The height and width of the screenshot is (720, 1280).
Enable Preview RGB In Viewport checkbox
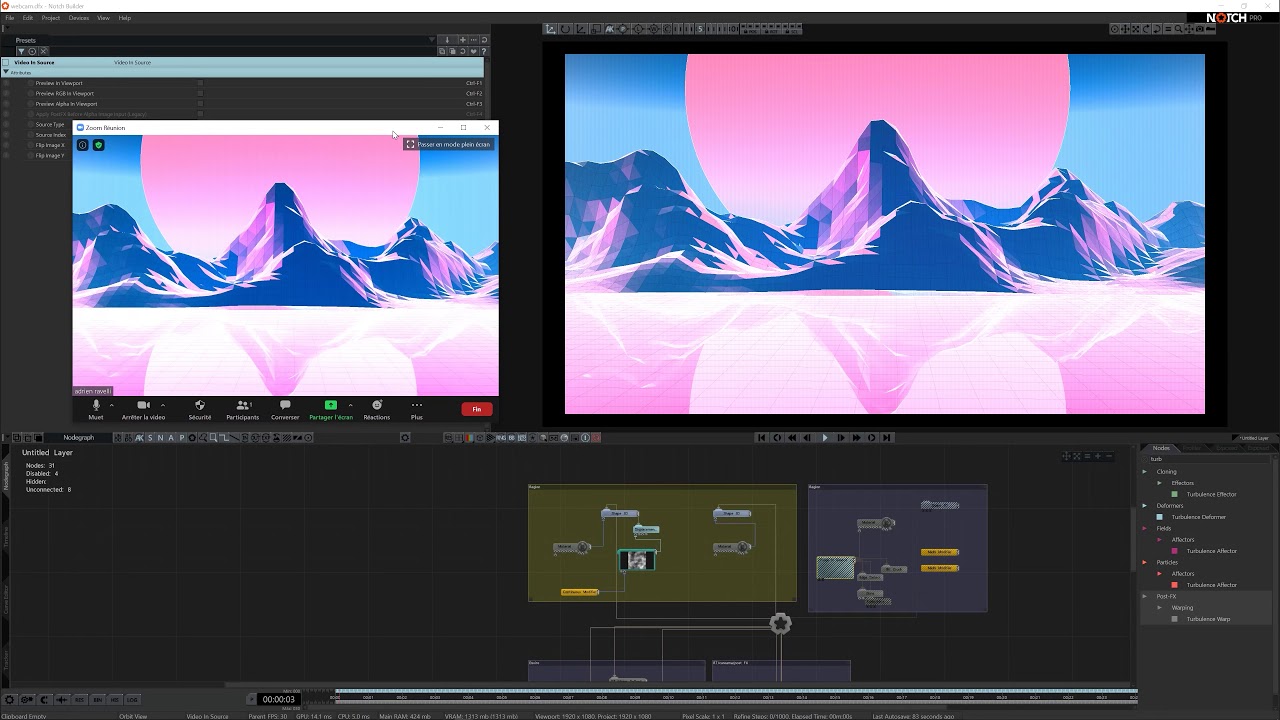(200, 93)
